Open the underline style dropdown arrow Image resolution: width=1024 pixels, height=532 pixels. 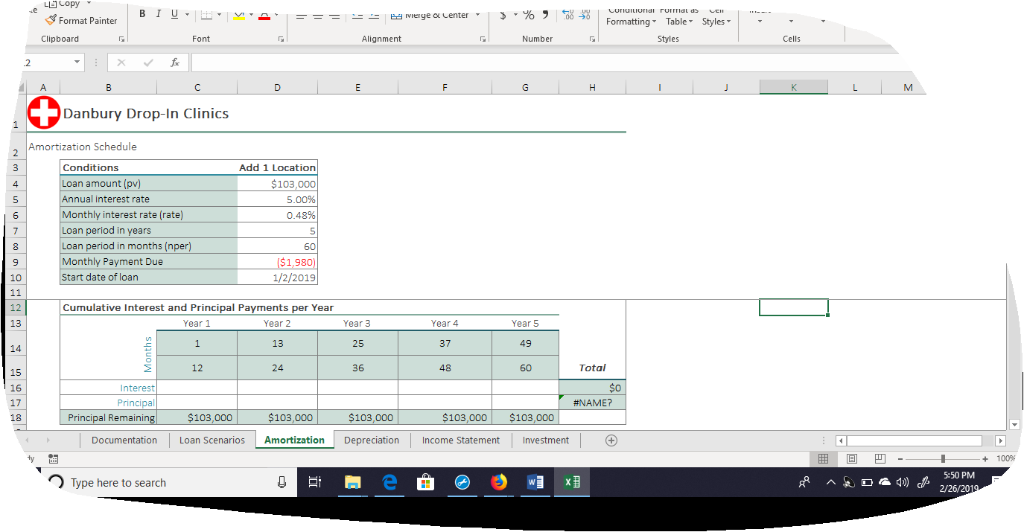187,14
